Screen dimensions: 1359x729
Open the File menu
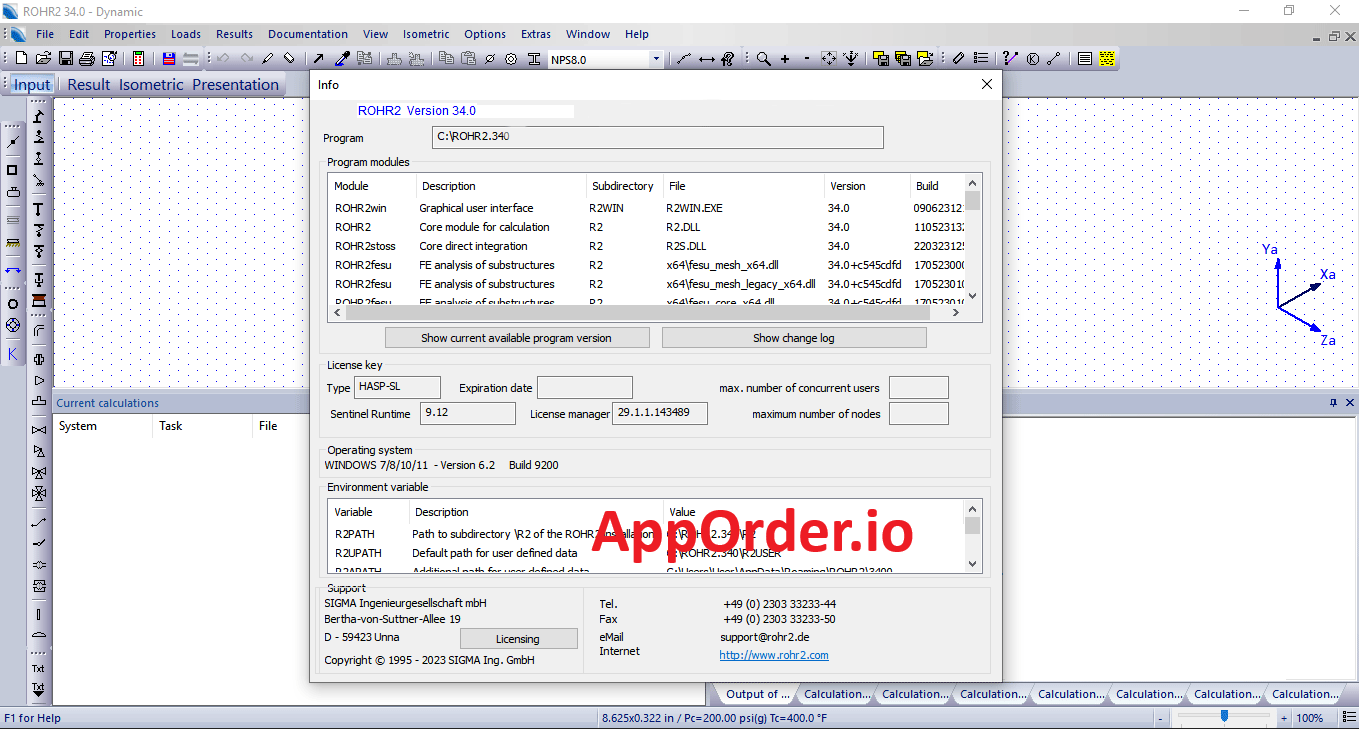[45, 34]
